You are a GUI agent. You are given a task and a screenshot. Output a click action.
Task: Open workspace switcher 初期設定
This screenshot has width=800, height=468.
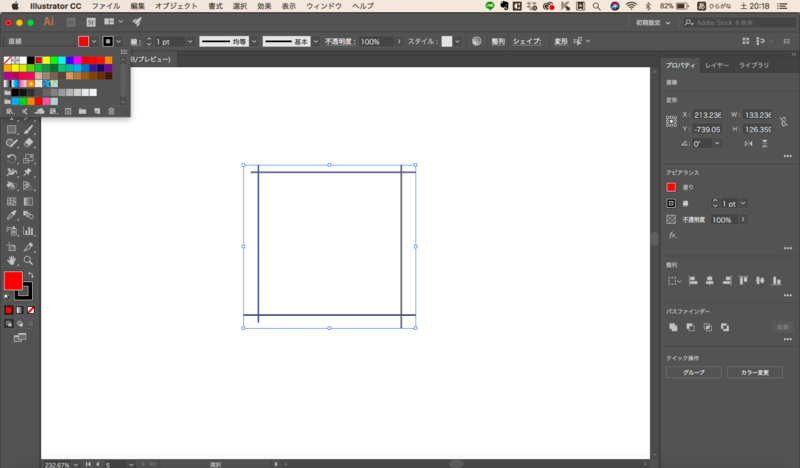(x=653, y=22)
